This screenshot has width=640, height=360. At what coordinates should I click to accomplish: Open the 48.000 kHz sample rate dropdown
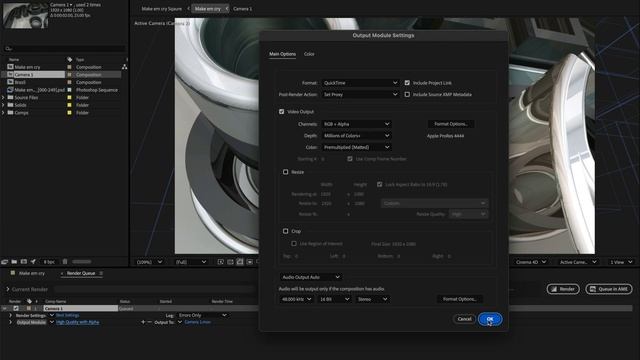click(x=296, y=299)
